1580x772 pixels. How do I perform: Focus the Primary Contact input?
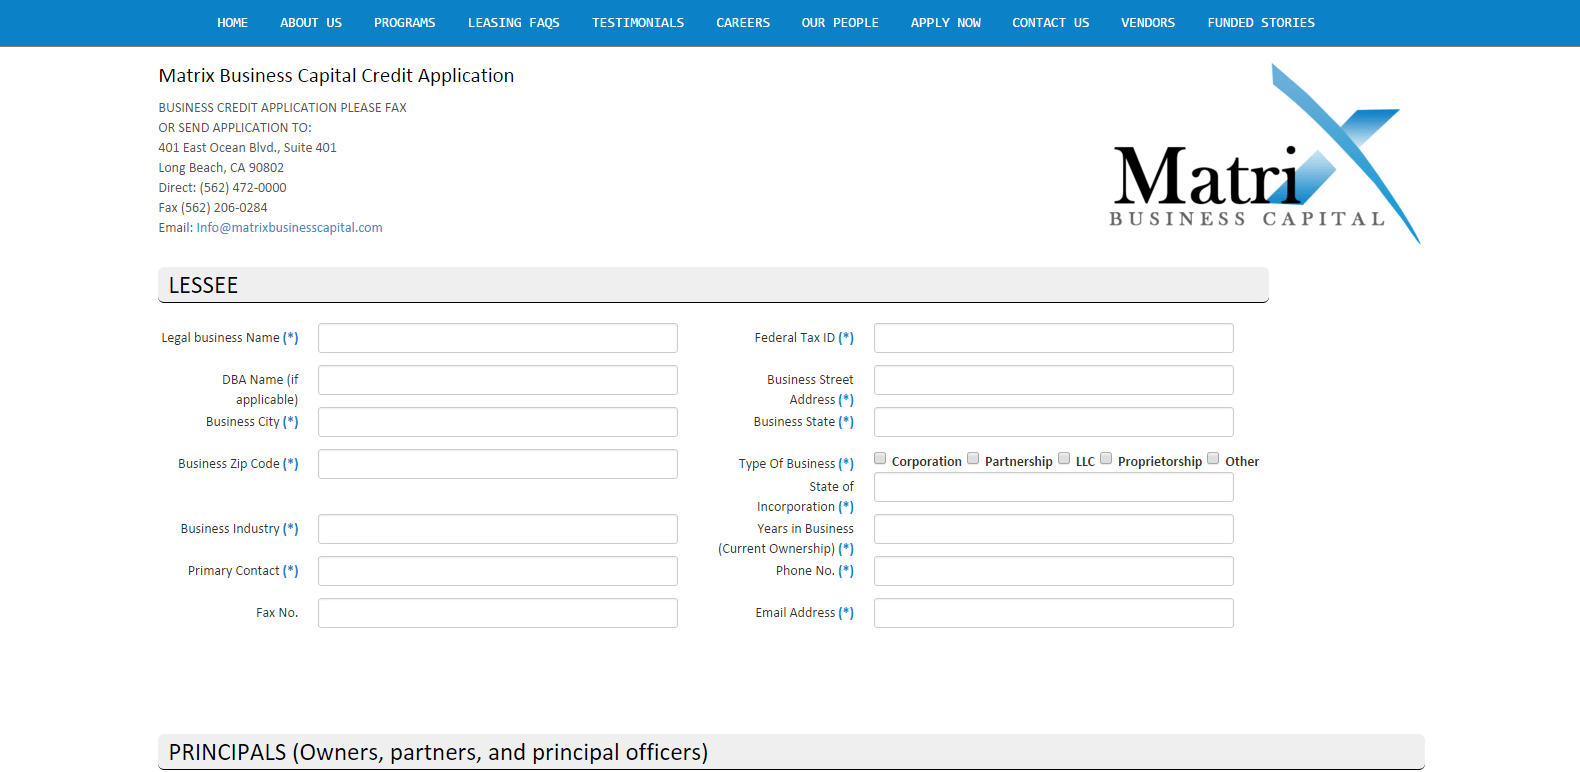pyautogui.click(x=498, y=571)
